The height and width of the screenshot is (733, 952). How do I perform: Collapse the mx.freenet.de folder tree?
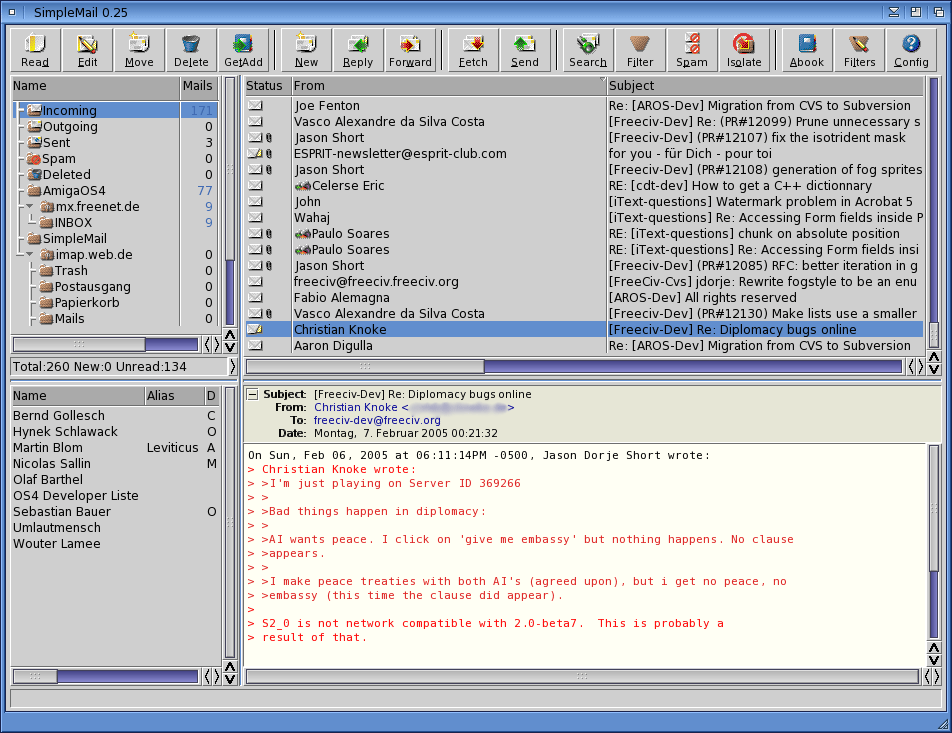30,207
